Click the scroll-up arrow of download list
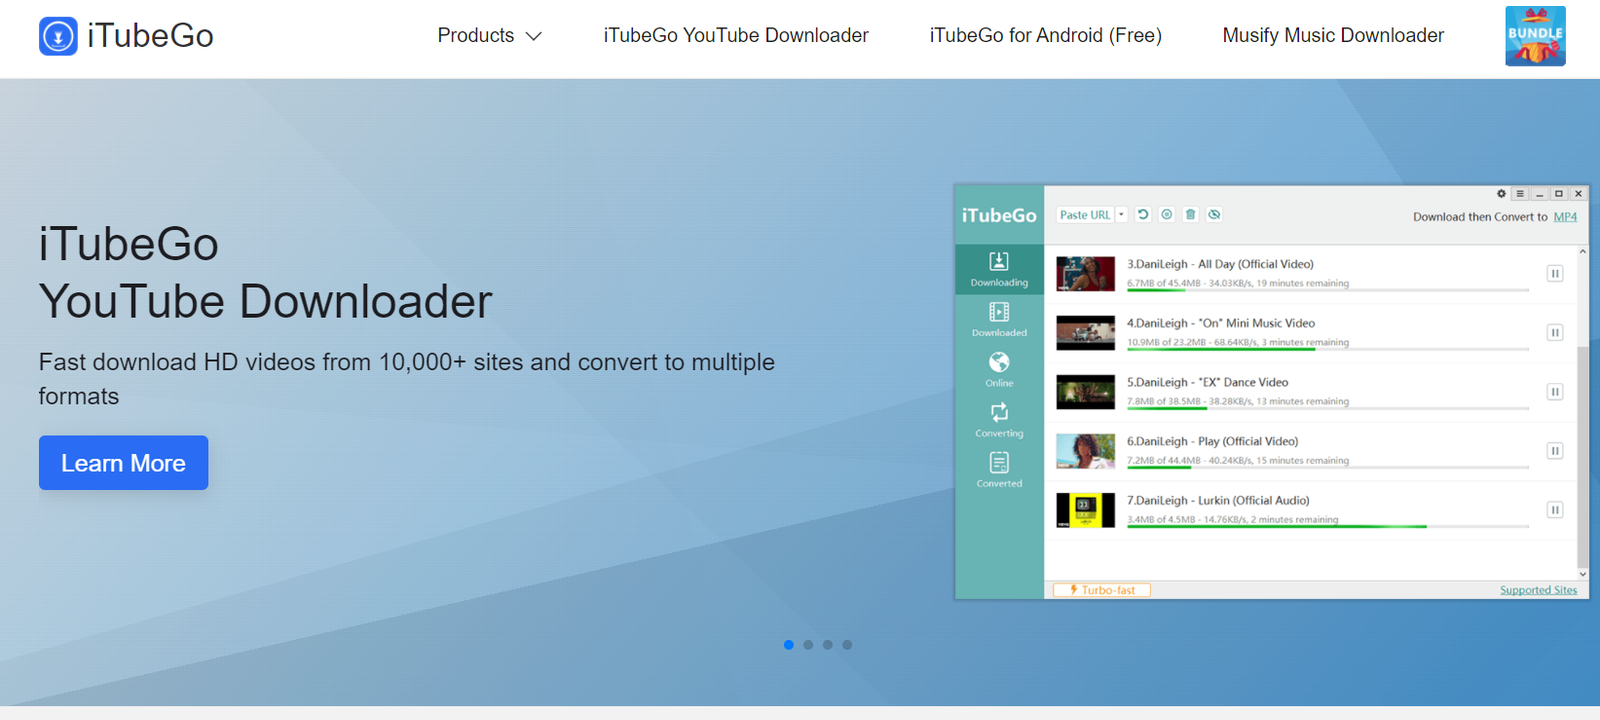1600x720 pixels. 1582,251
